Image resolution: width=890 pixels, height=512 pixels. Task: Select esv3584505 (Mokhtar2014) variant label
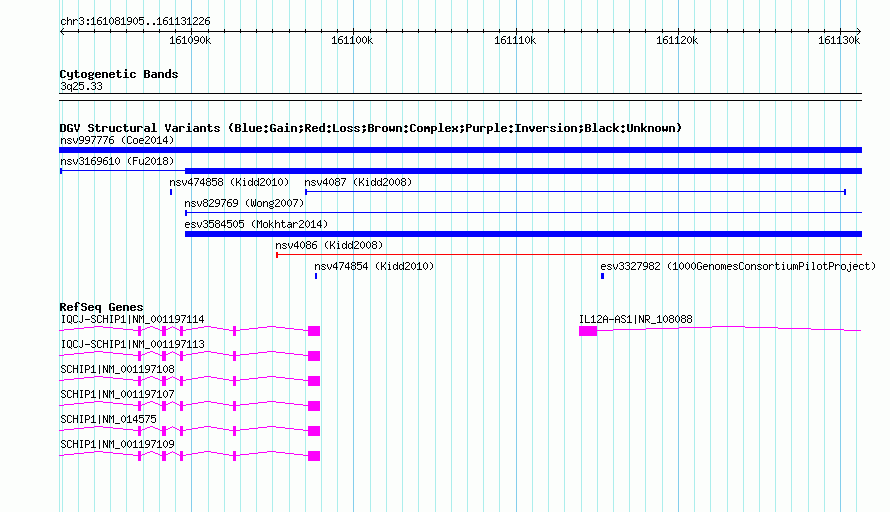pyautogui.click(x=256, y=224)
